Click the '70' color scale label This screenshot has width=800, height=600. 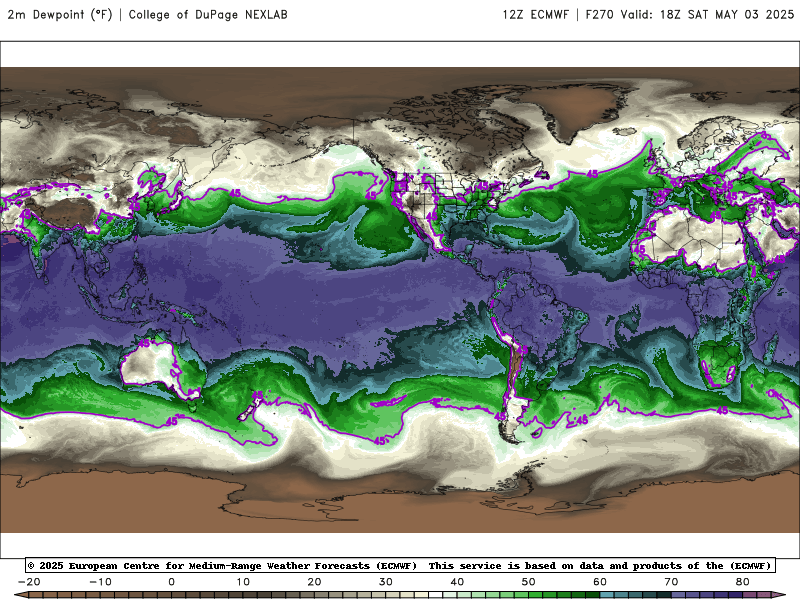(x=671, y=582)
